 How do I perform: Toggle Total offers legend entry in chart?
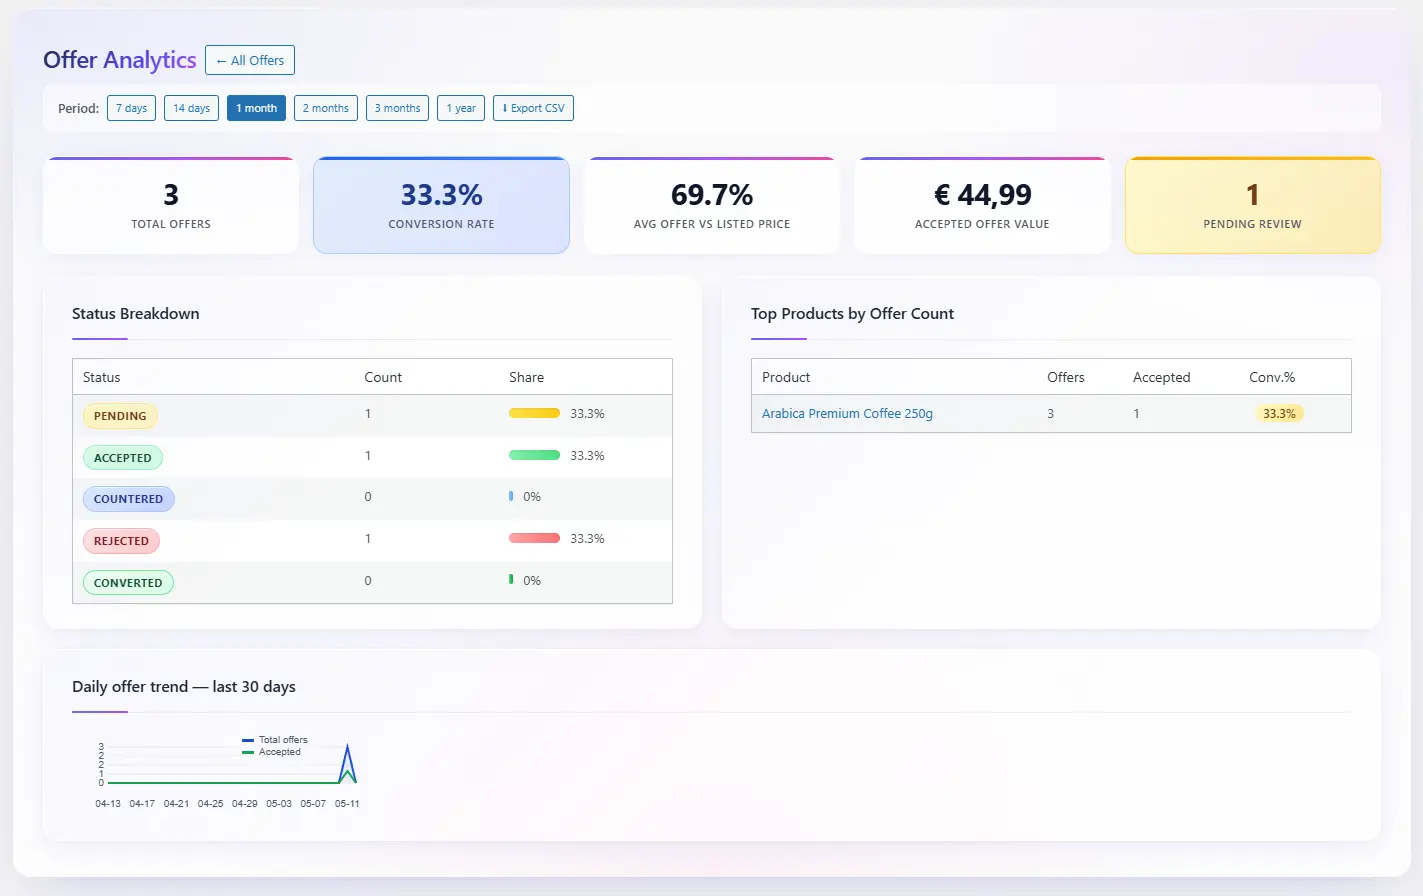coord(275,740)
